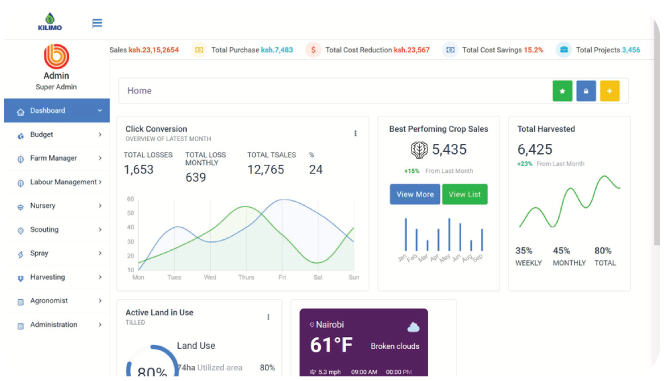
Task: Click the 61°F temperature reading
Action: [331, 345]
